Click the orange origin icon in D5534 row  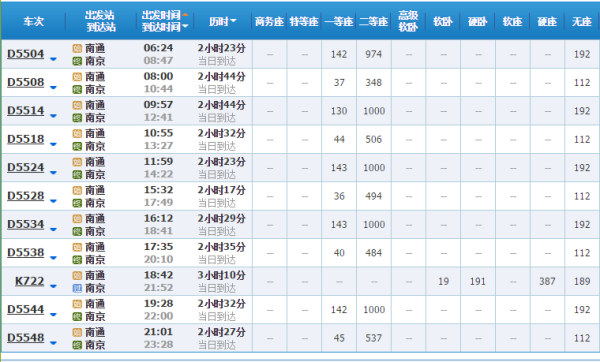(x=77, y=219)
